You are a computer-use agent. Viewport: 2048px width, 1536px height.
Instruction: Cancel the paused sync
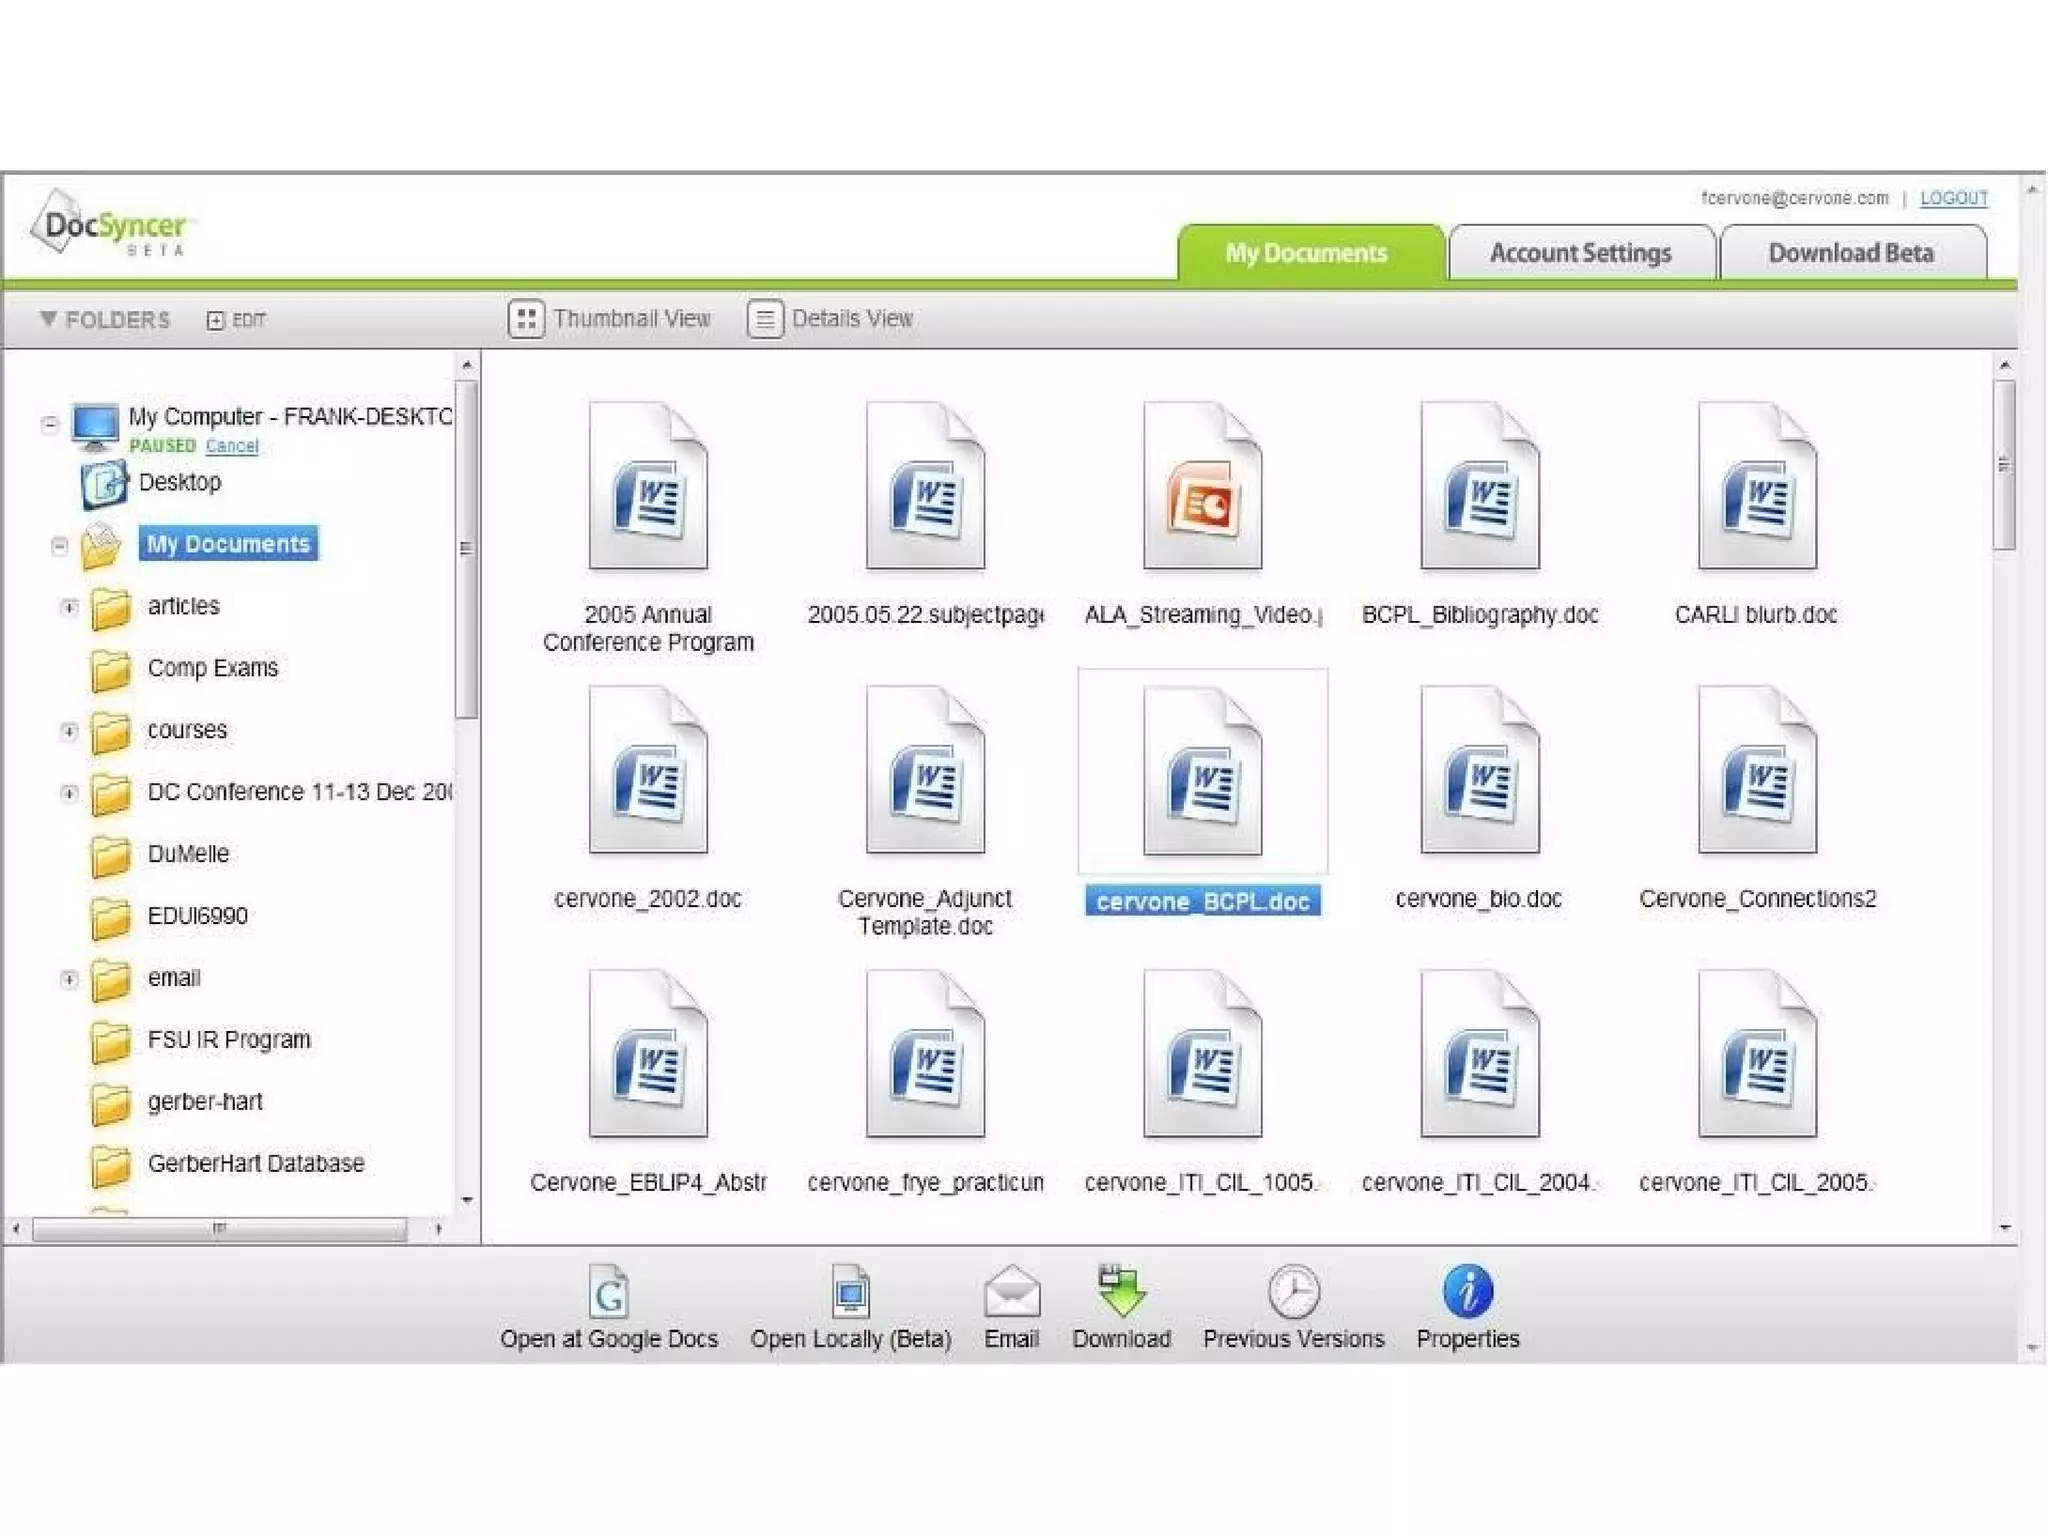pos(232,446)
